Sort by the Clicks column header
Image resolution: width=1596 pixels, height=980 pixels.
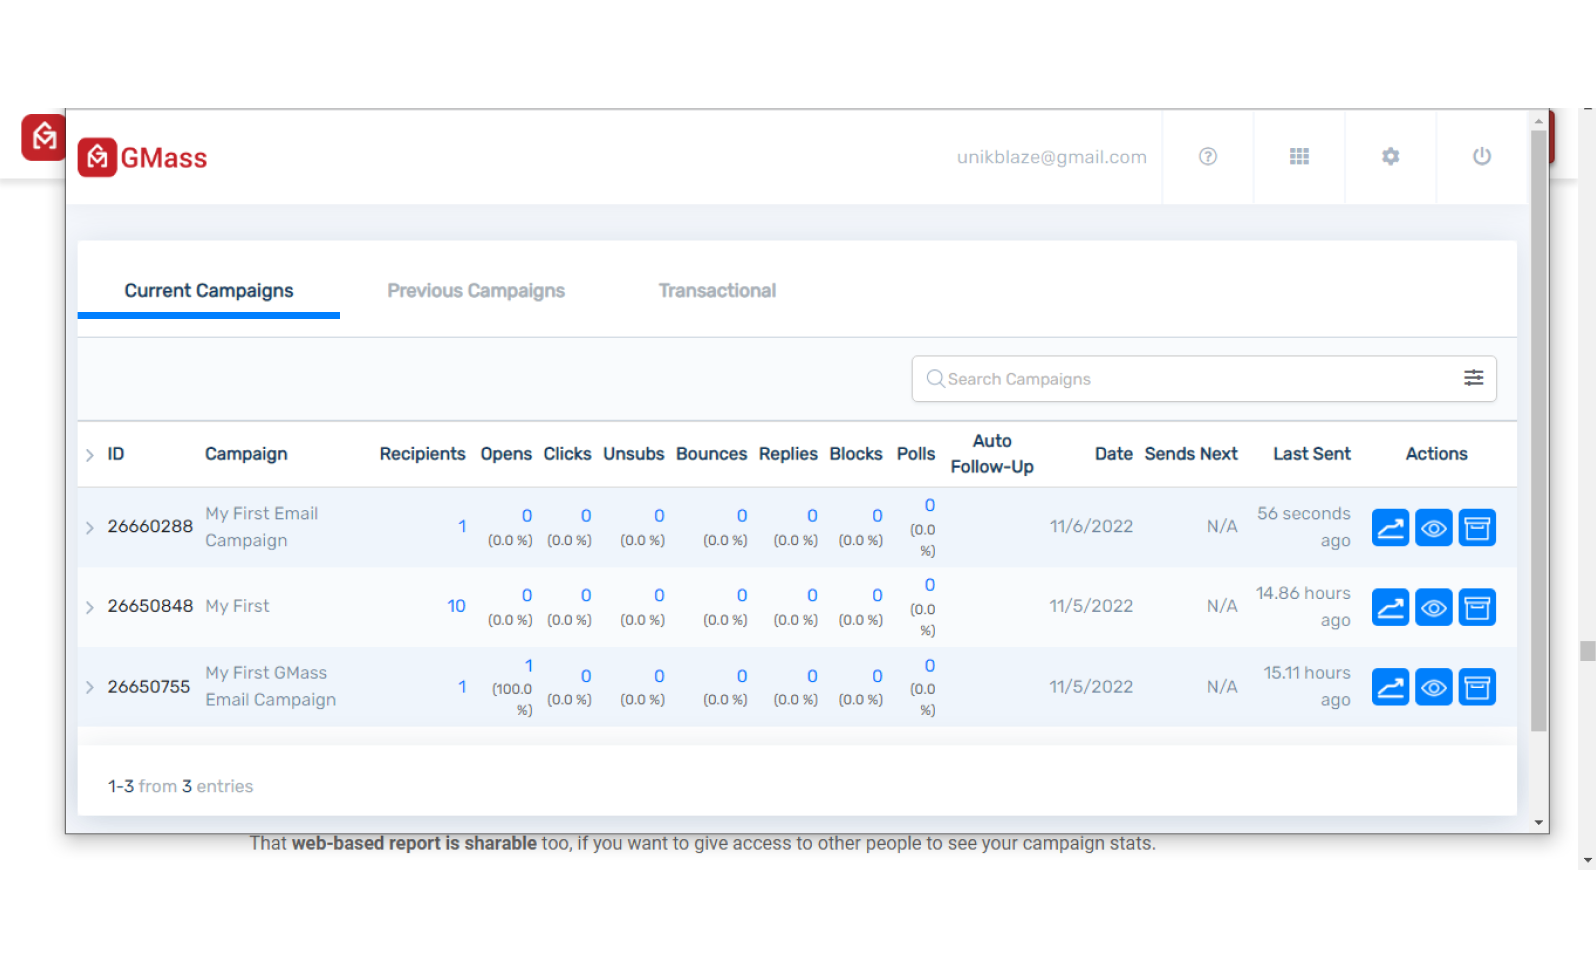tap(567, 454)
